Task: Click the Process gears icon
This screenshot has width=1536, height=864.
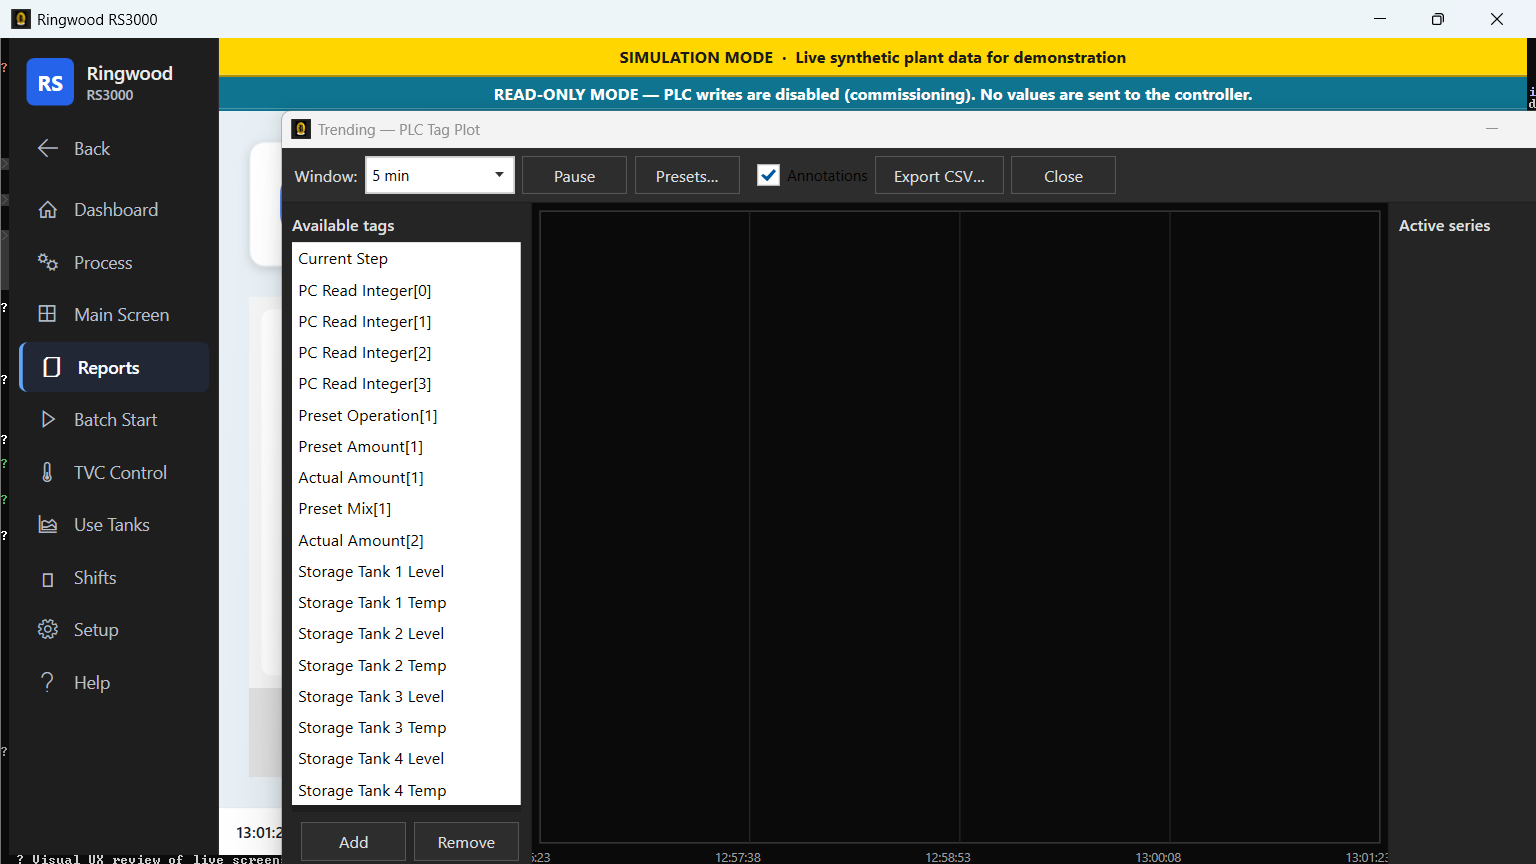Action: 47,262
